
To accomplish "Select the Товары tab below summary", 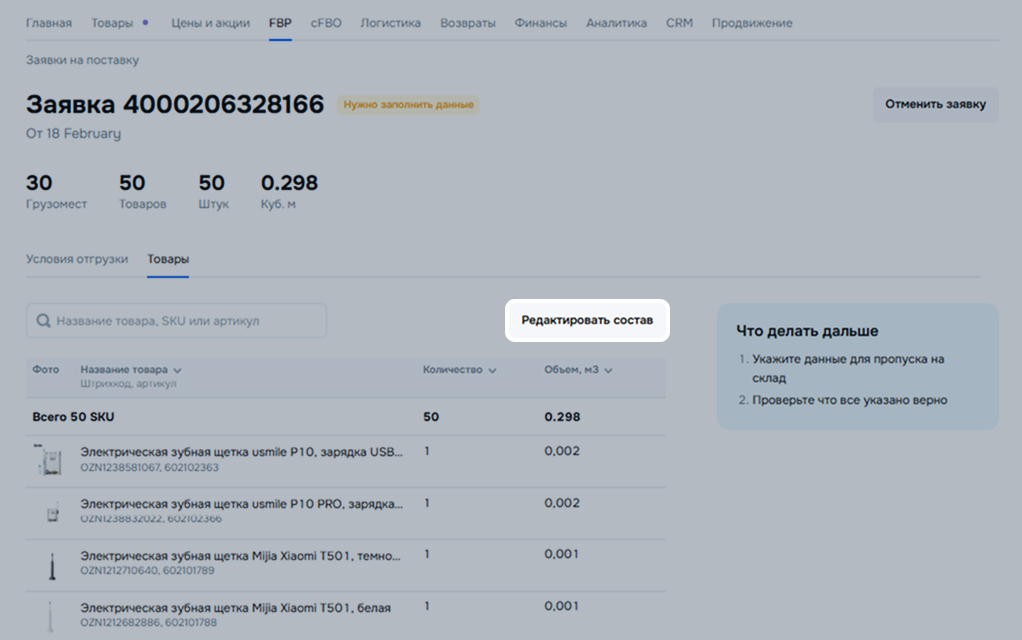I will (168, 259).
